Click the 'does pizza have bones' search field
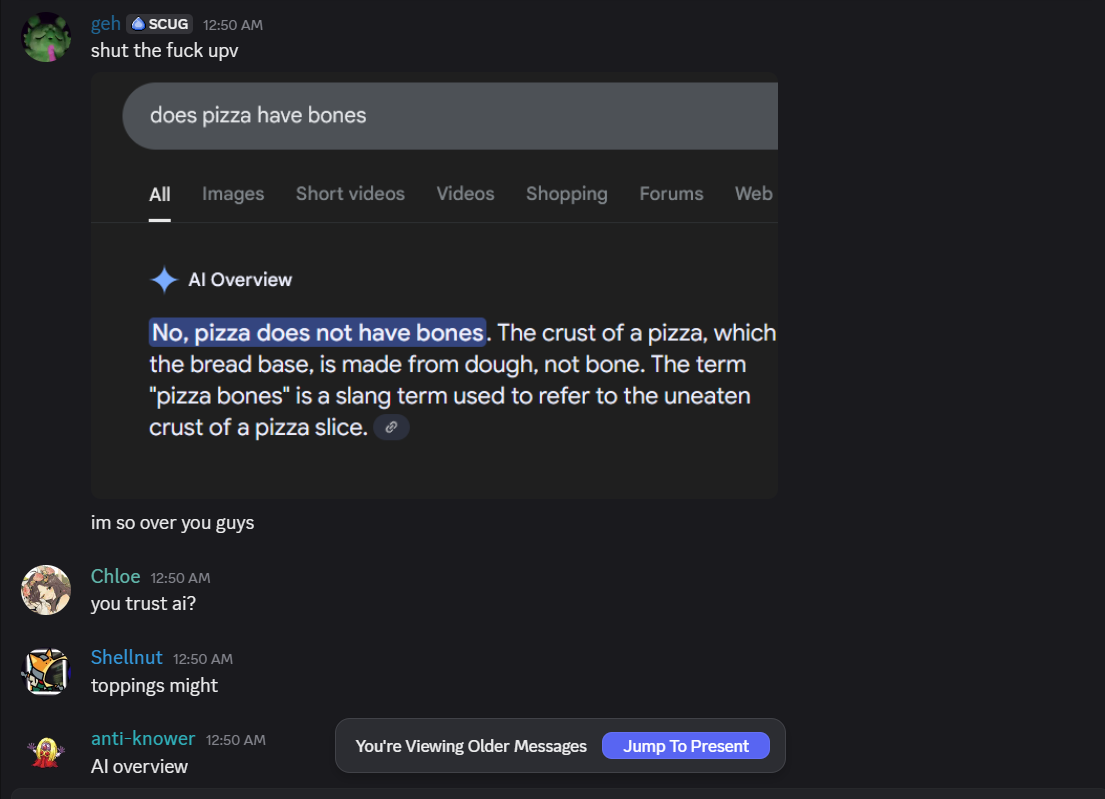The width and height of the screenshot is (1105, 799). pyautogui.click(x=450, y=116)
